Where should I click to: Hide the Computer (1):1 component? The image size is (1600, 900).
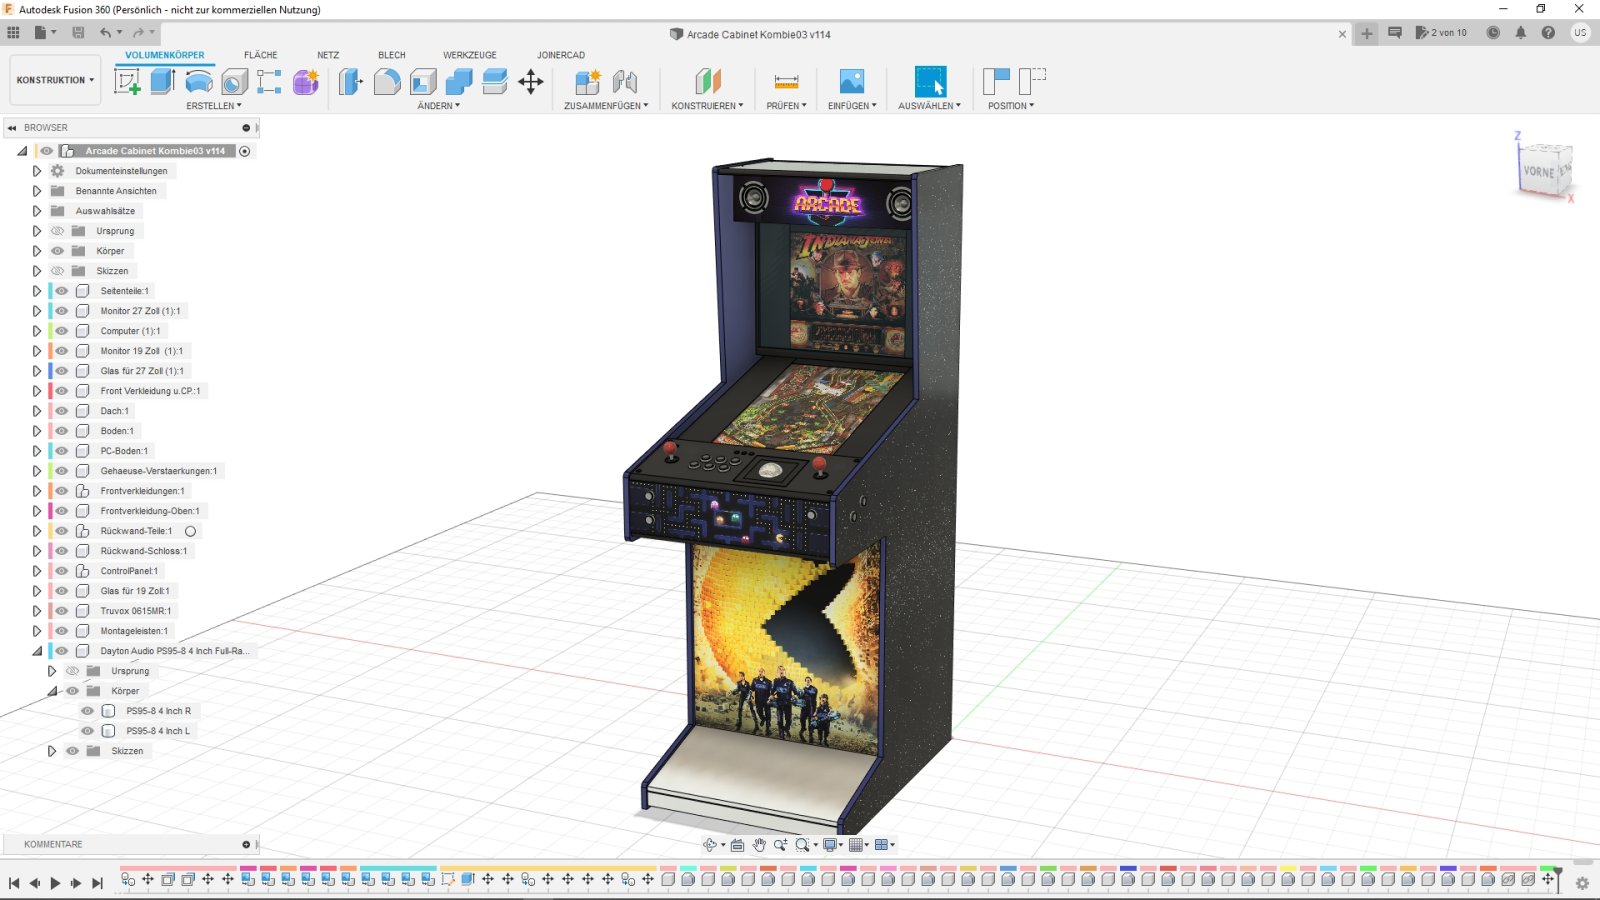62,331
